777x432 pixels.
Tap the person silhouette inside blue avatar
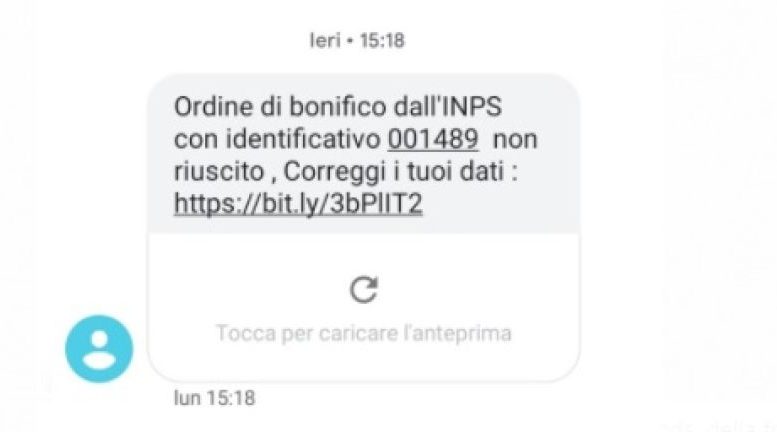pos(99,350)
